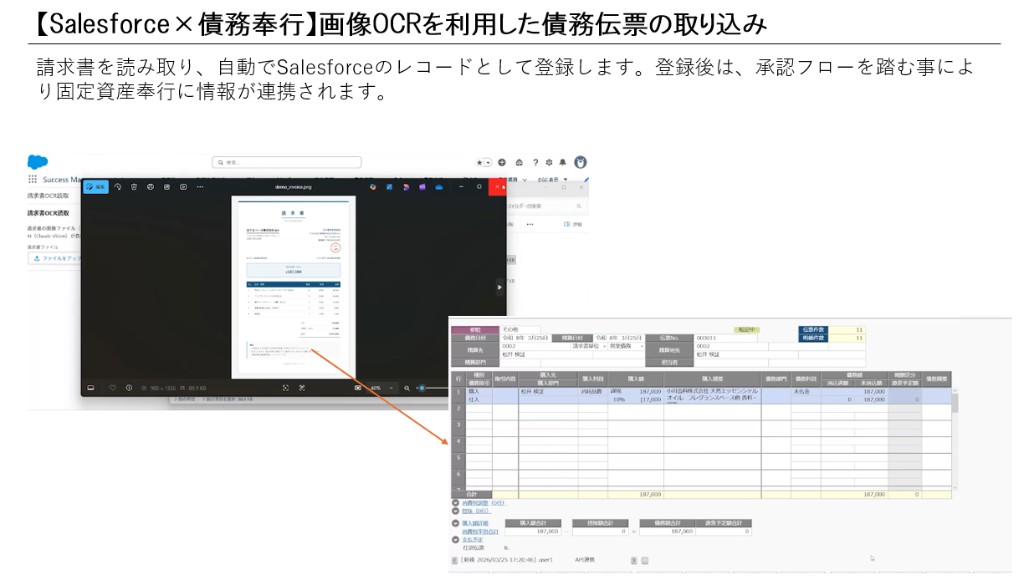Select 請求書OCR読取 in the Salesforce sidebar
The image size is (1024, 580).
tap(48, 195)
